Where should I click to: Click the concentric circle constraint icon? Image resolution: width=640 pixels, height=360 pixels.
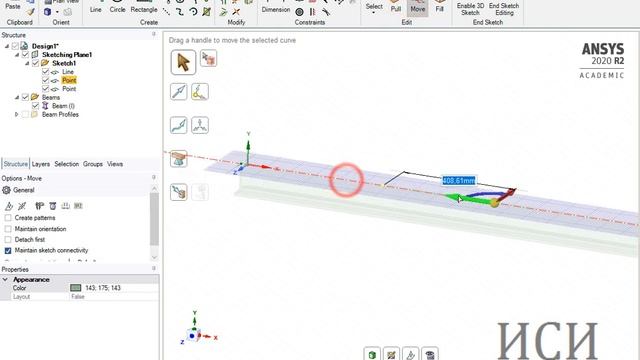[x=299, y=12]
